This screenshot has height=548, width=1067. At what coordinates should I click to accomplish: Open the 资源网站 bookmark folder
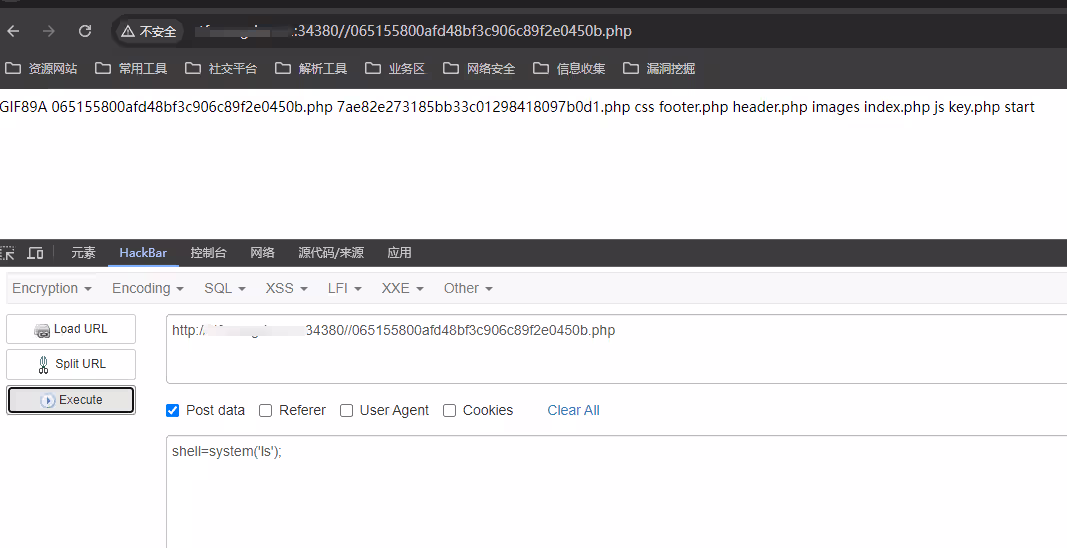pyautogui.click(x=41, y=69)
